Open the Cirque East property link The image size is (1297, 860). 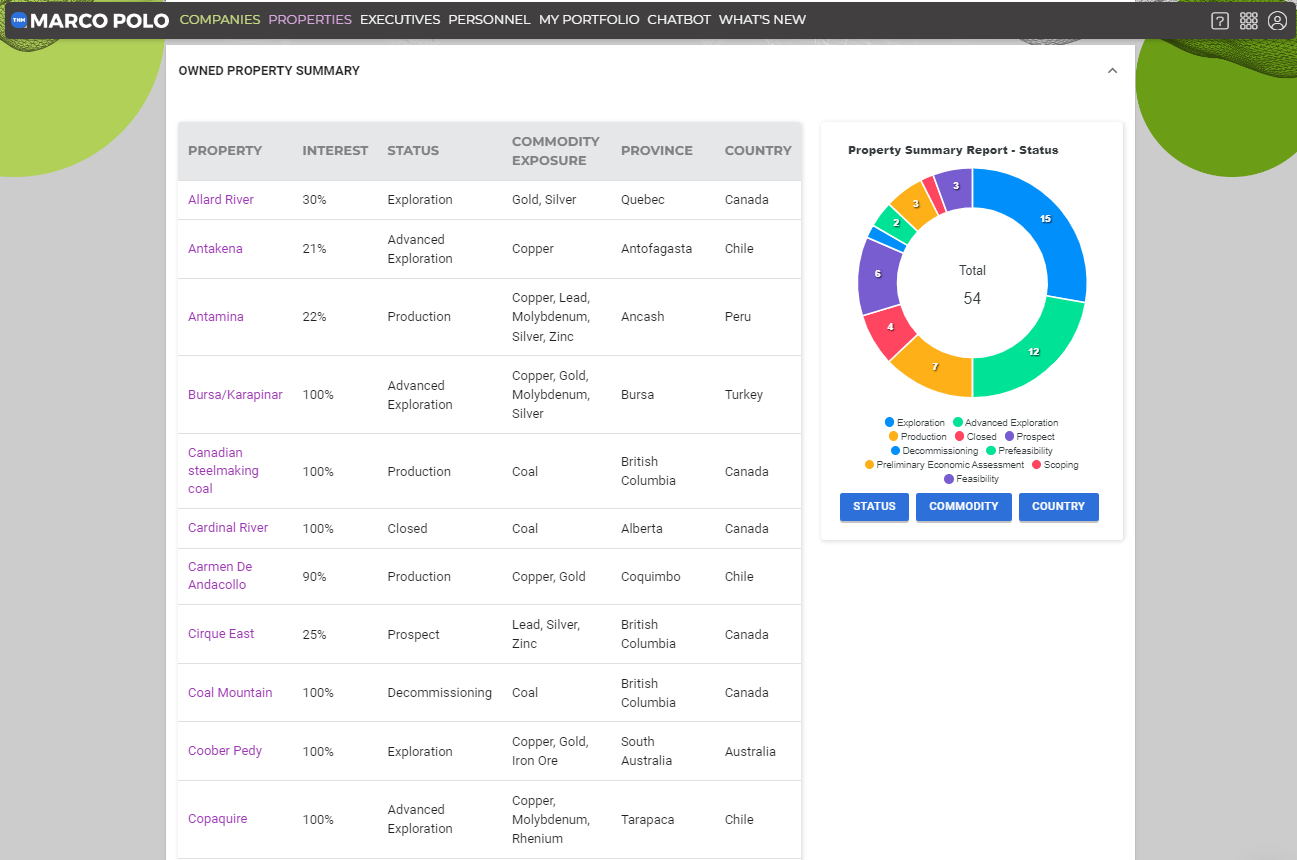point(221,634)
